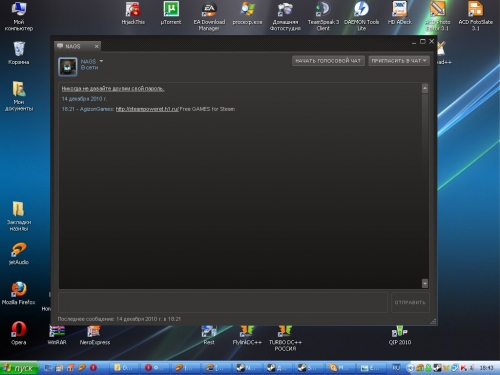This screenshot has width=500, height=375.
Task: Minimize the Steam chat window
Action: [x=414, y=42]
